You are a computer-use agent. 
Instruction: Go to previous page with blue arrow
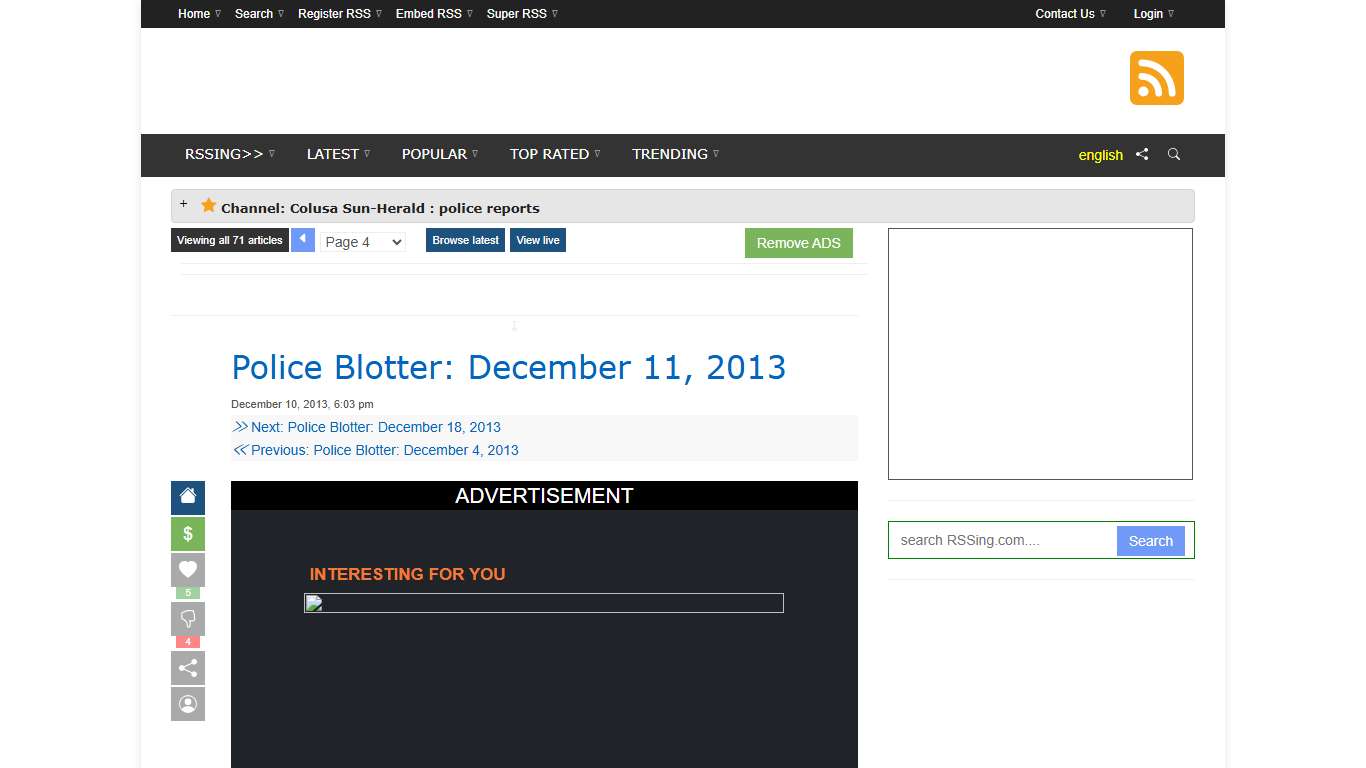click(x=303, y=240)
